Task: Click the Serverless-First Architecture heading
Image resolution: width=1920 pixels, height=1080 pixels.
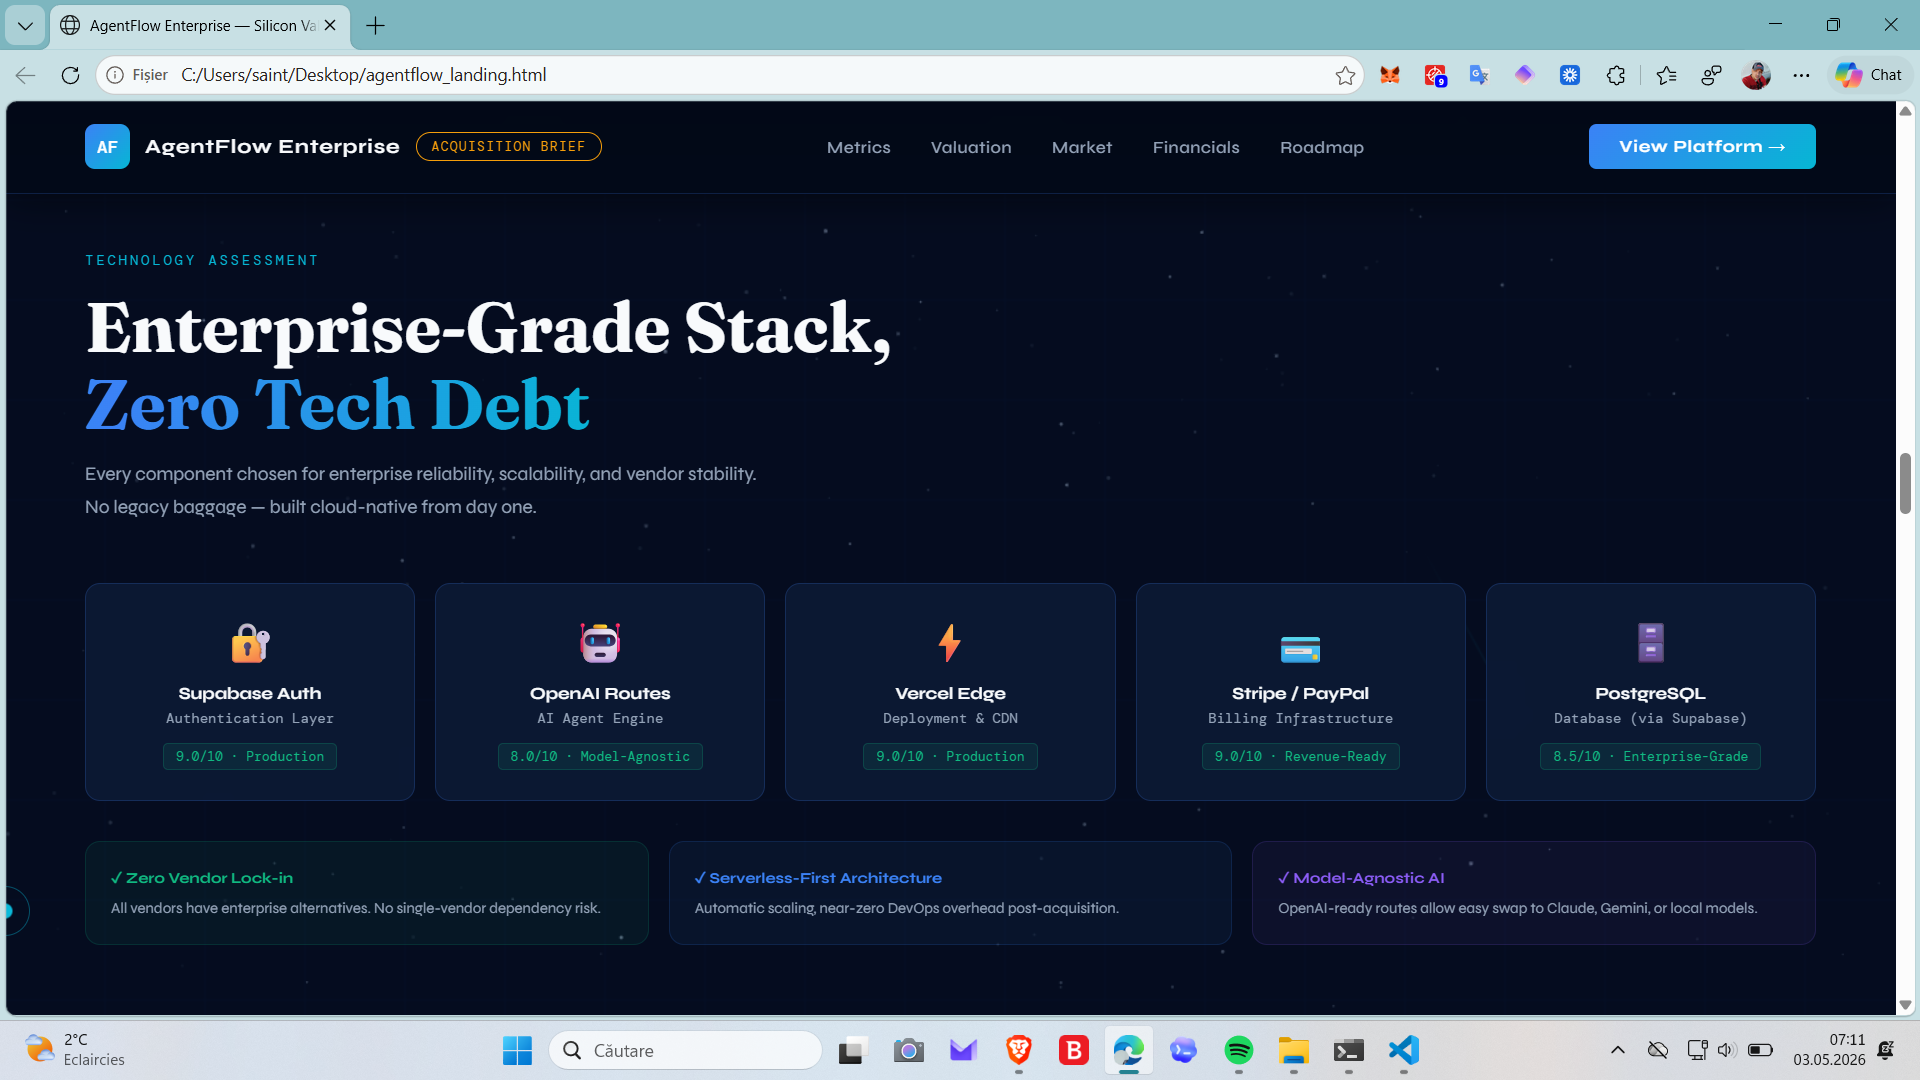Action: point(818,878)
